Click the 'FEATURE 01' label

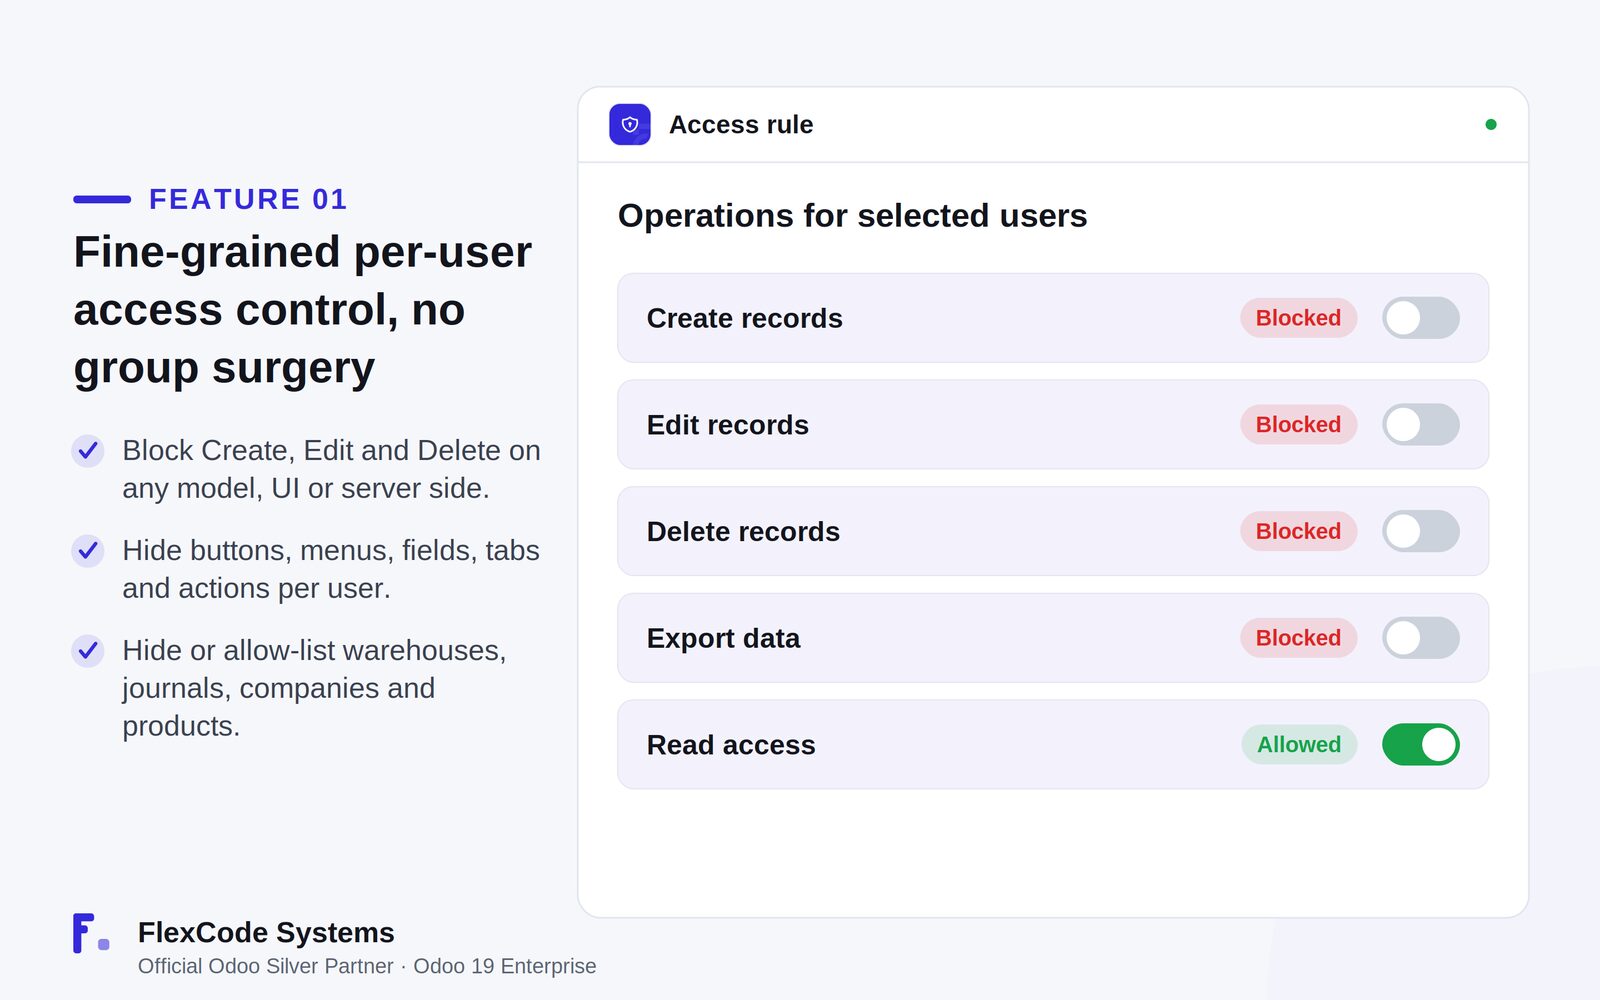248,199
